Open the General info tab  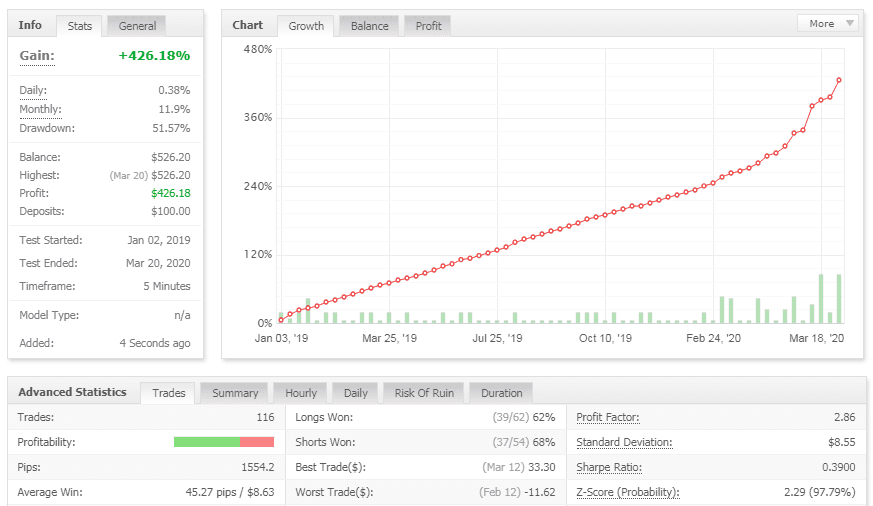[136, 26]
